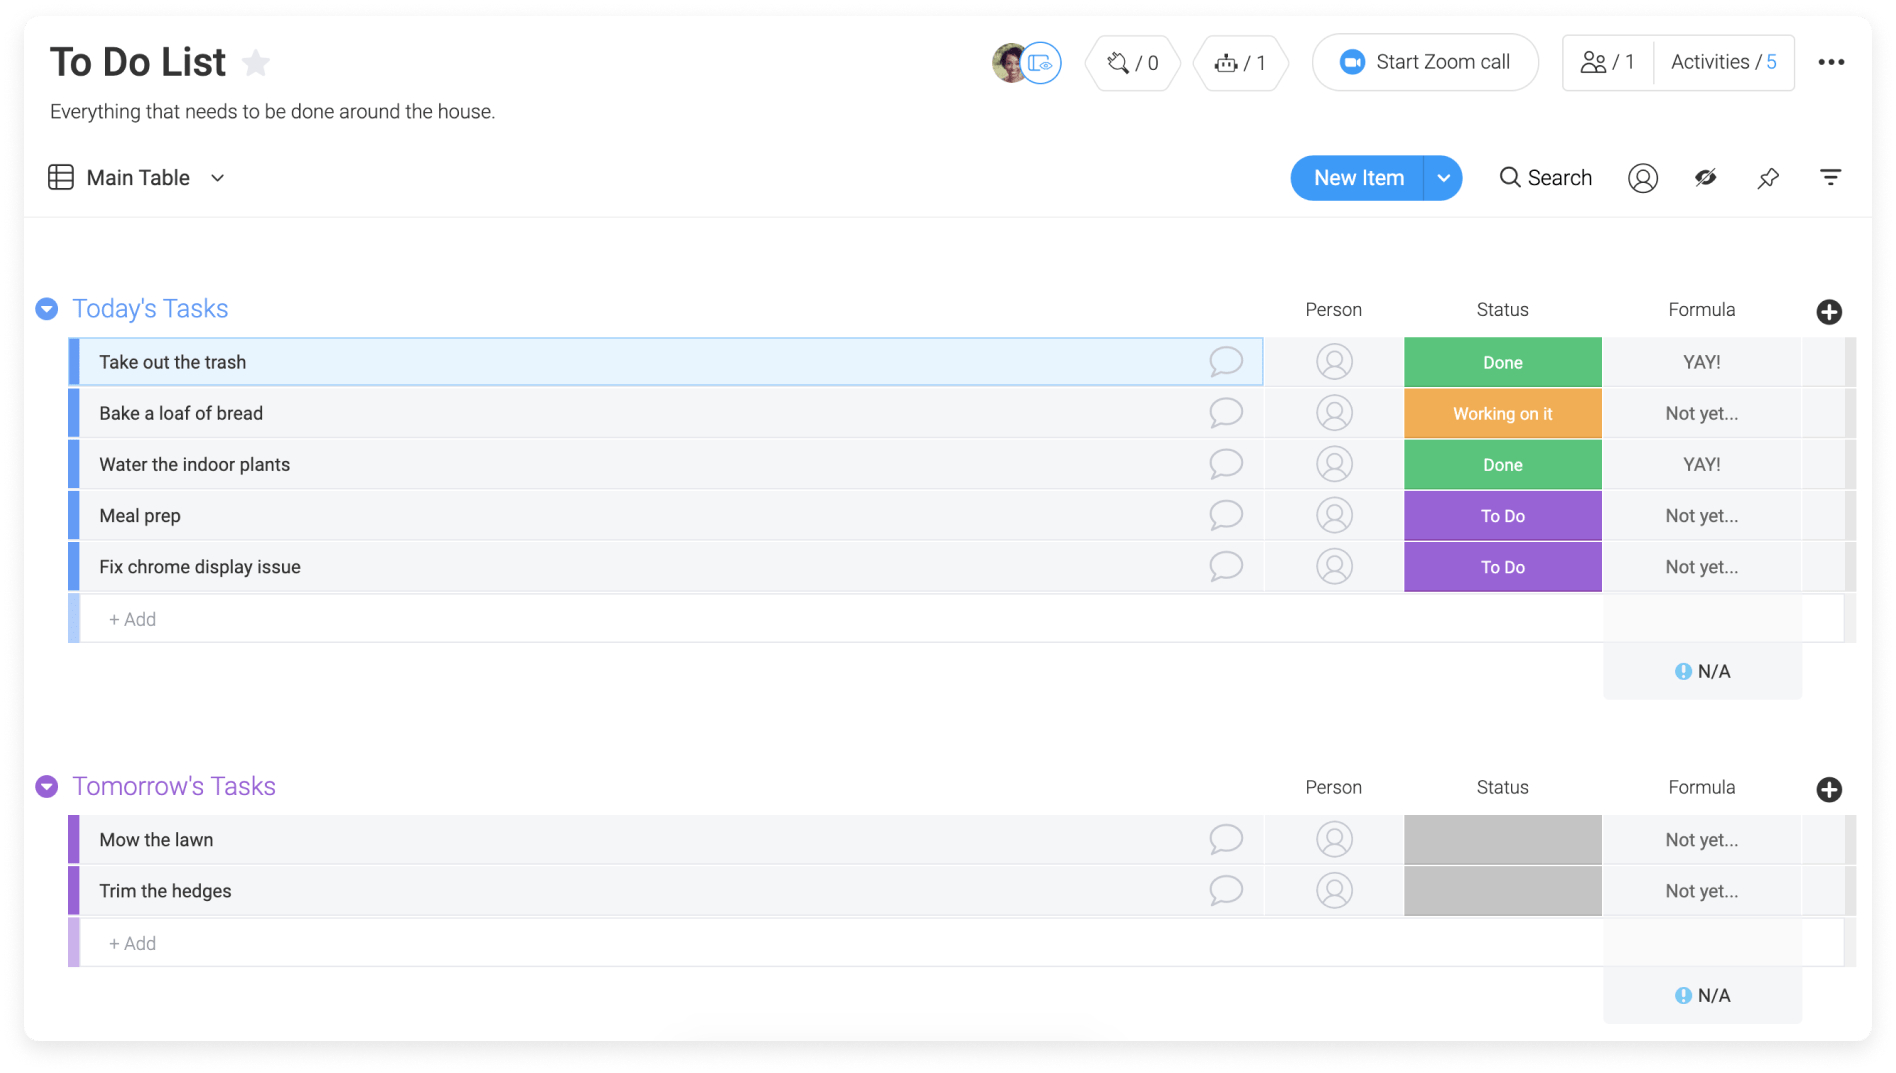Assign person to Take out the trash
Screen dimensions: 1896x1073
pos(1334,362)
